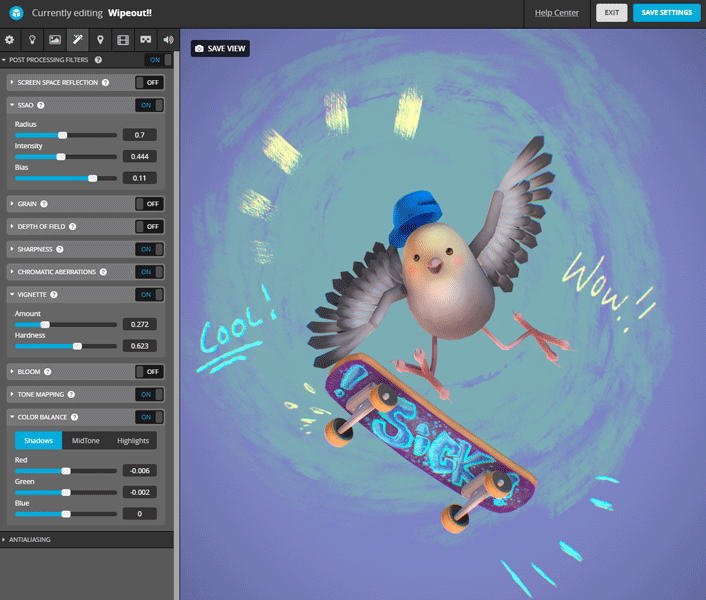Open the VR headset settings tab
Image resolution: width=706 pixels, height=600 pixels.
(145, 40)
